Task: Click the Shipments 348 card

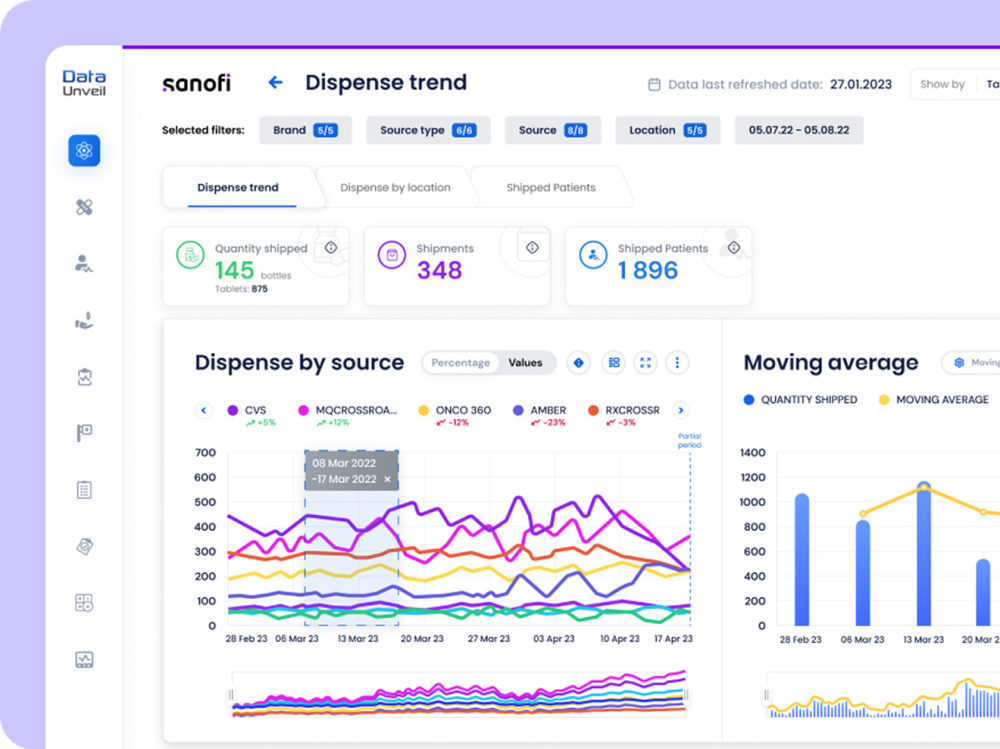Action: pyautogui.click(x=457, y=266)
